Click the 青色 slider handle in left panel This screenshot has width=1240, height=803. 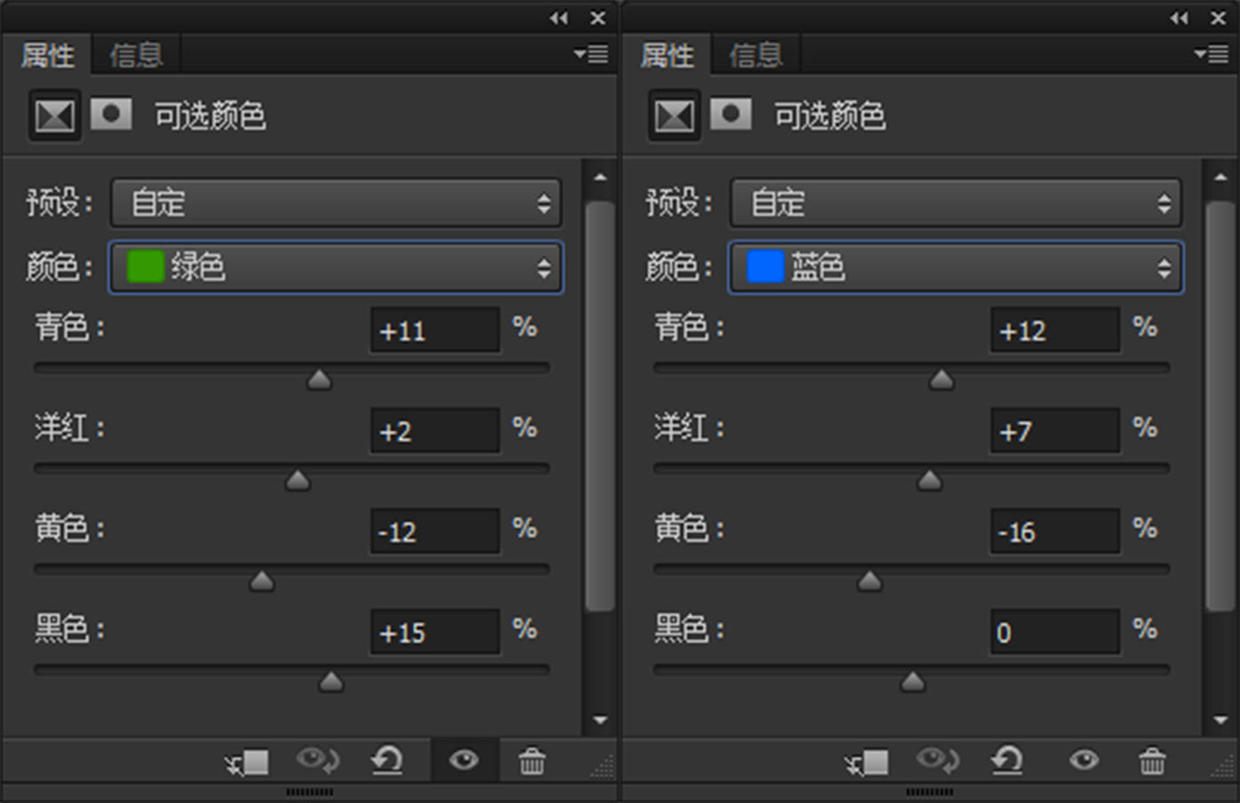319,380
